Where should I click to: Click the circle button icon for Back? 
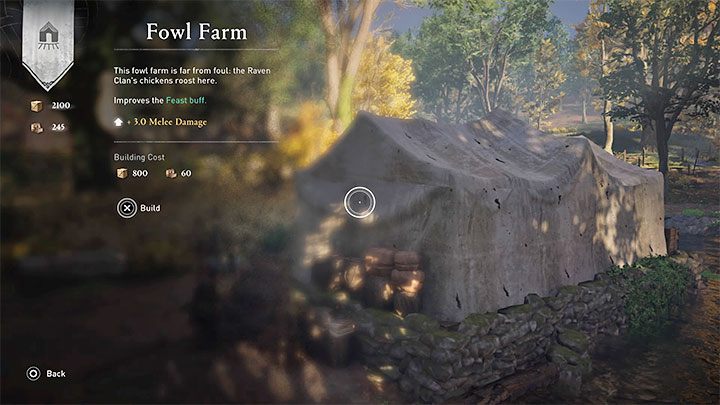(34, 374)
